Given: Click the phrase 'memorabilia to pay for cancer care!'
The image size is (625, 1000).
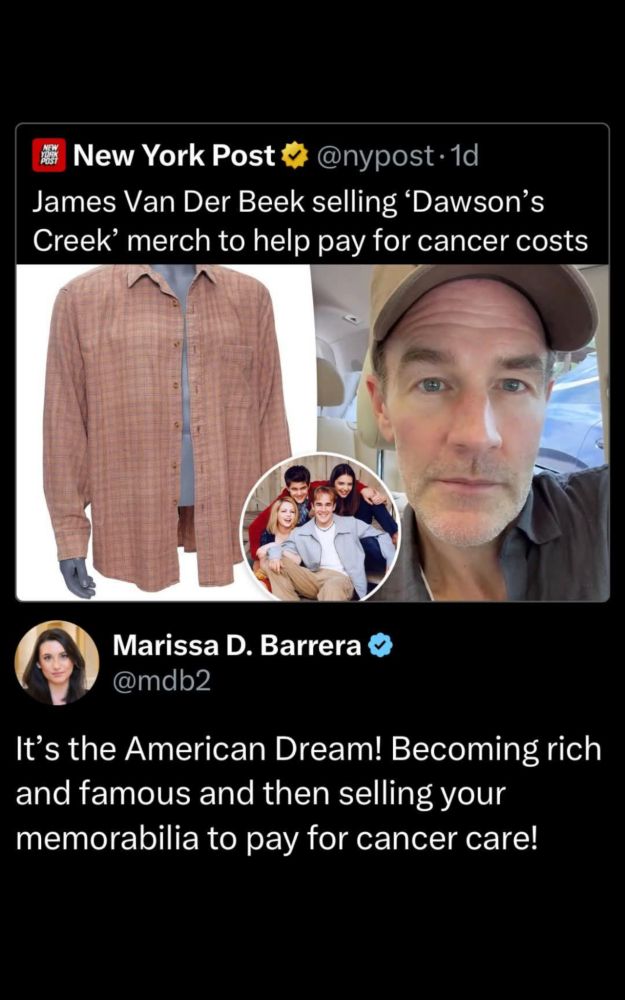Looking at the screenshot, I should coord(277,839).
